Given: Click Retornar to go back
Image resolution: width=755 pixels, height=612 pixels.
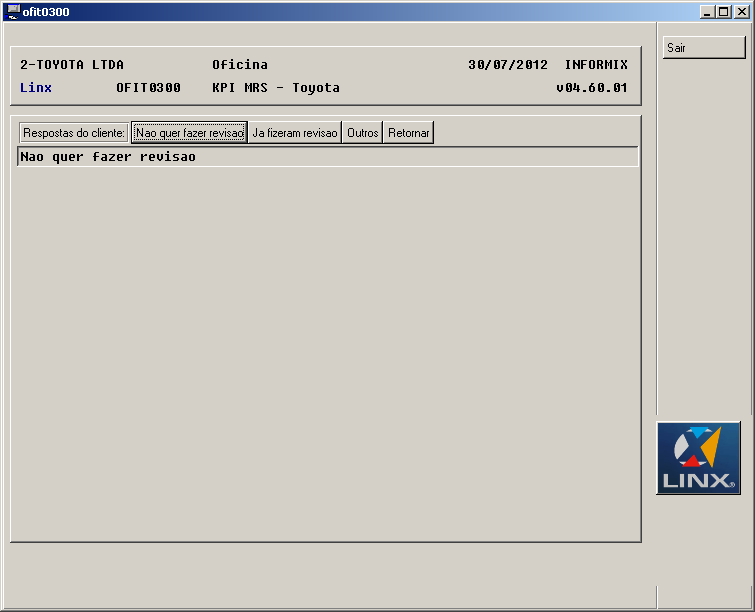Looking at the screenshot, I should coord(408,132).
